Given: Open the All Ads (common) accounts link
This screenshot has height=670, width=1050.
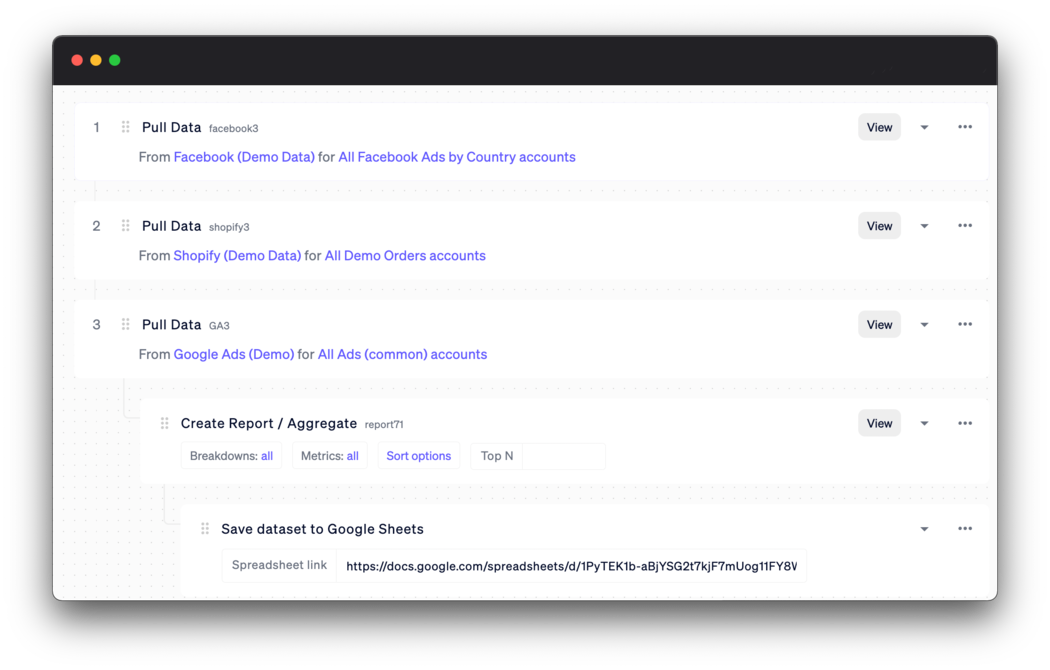Looking at the screenshot, I should [x=402, y=354].
